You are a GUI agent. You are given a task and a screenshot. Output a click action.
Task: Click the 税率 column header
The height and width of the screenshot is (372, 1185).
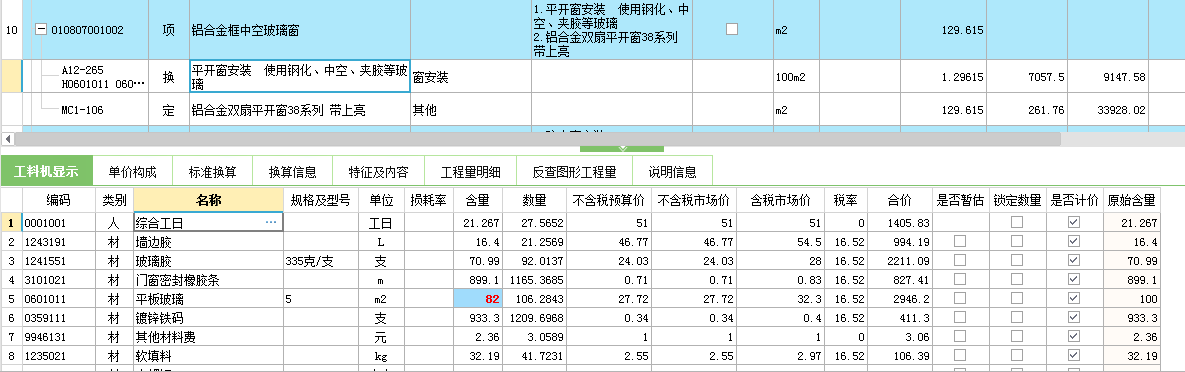point(845,200)
